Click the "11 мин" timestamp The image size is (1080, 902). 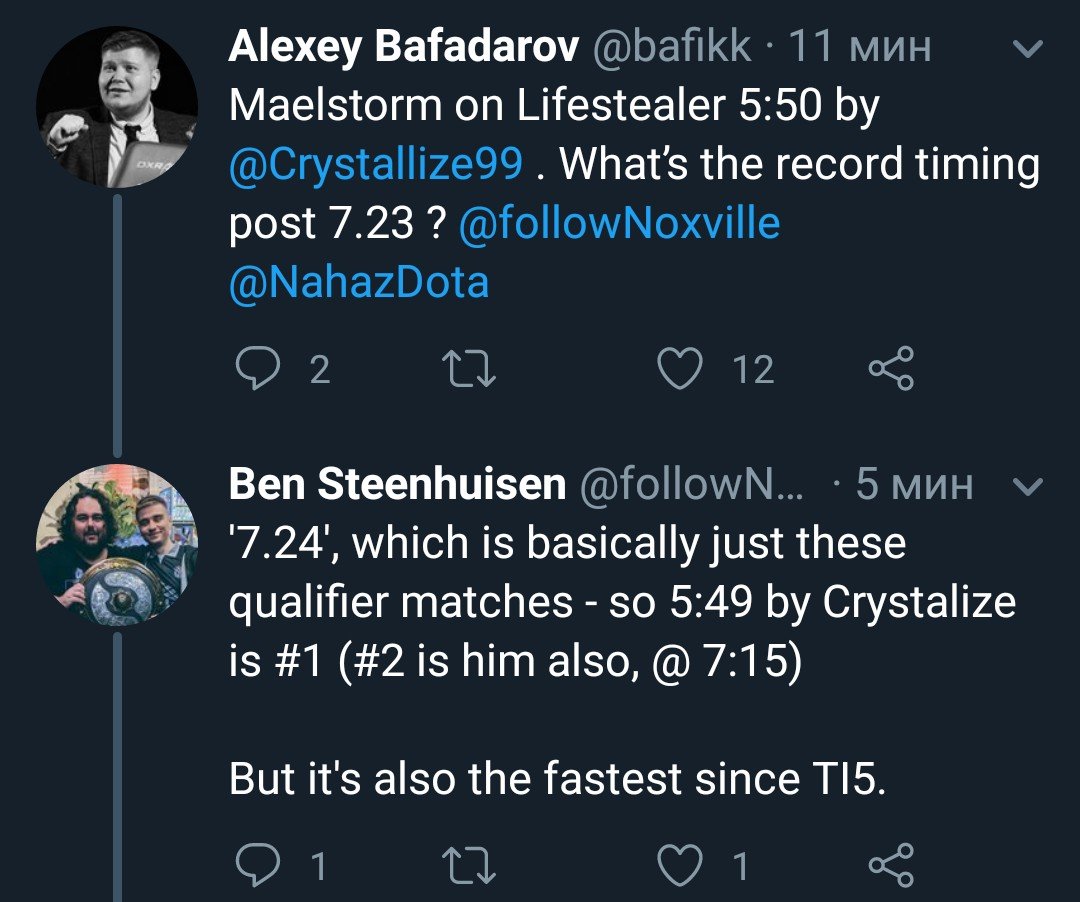[x=860, y=47]
